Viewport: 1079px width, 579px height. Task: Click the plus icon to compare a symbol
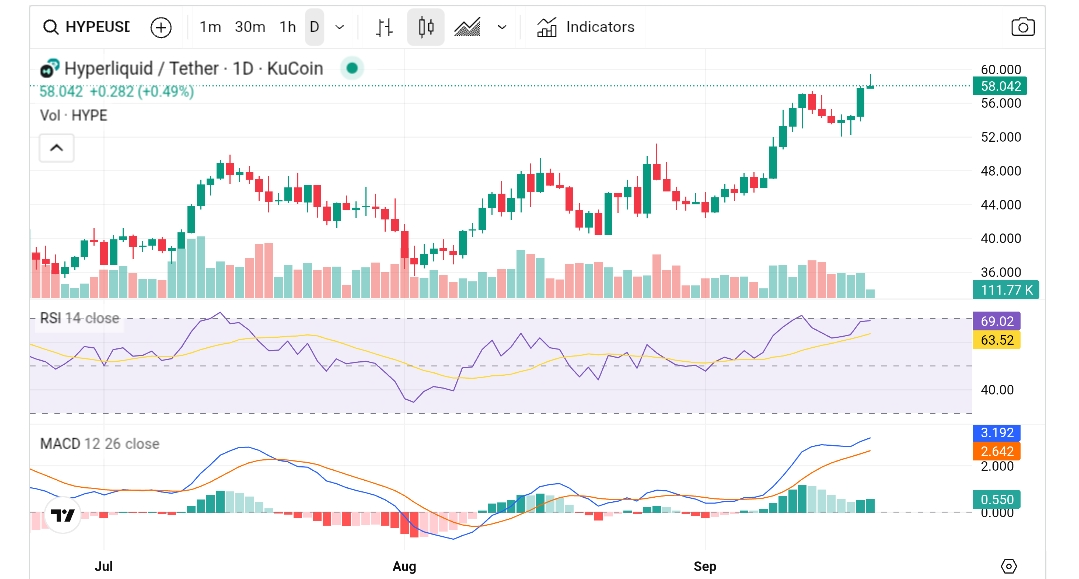(x=160, y=27)
